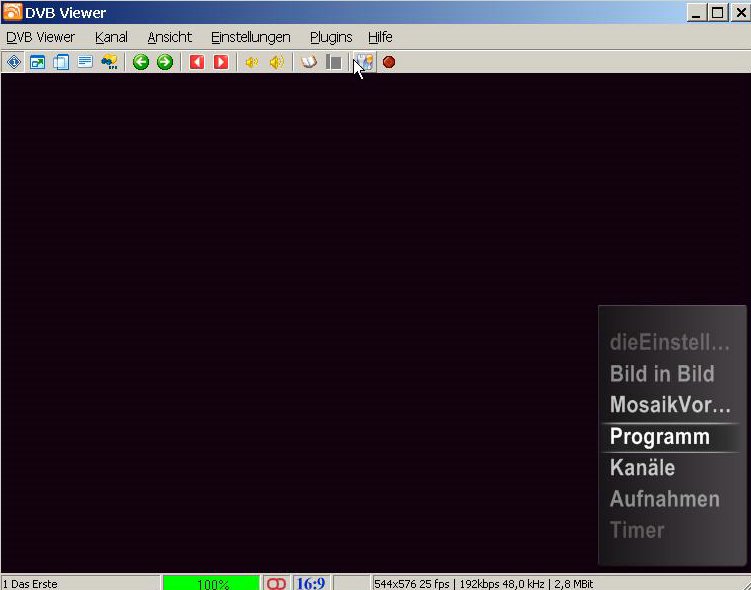Screen dimensions: 751x590
Task: Open the DVB Viewer menu
Action: click(x=41, y=37)
